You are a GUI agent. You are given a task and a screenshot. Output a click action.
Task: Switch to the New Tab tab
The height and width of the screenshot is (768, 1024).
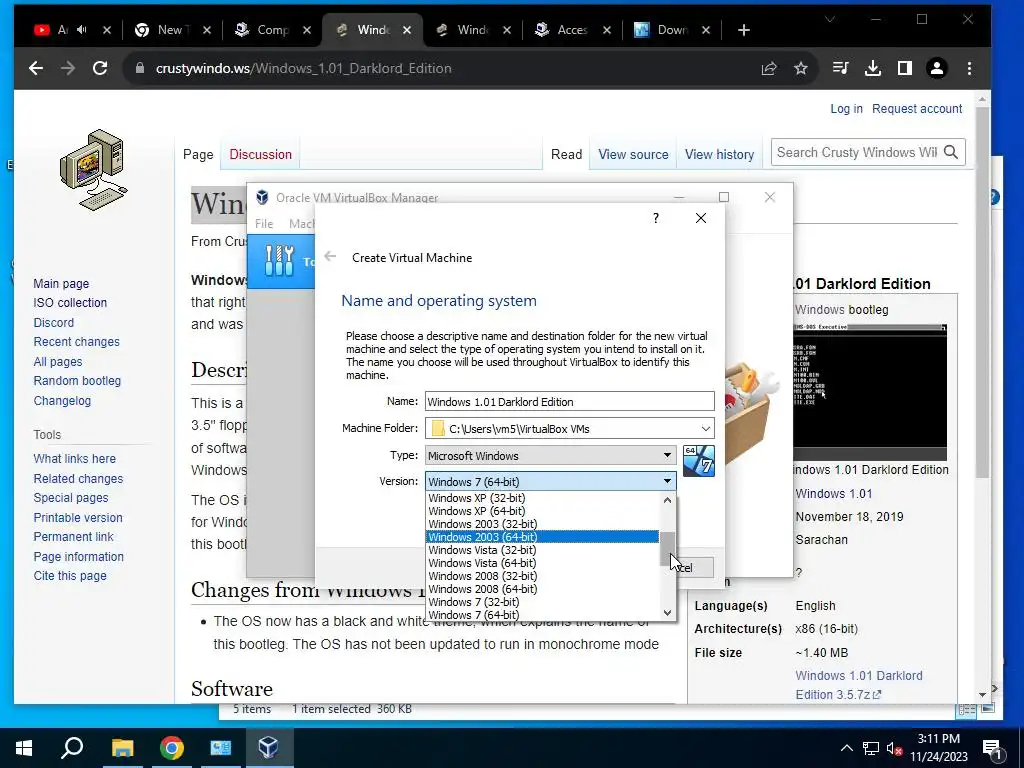point(172,29)
